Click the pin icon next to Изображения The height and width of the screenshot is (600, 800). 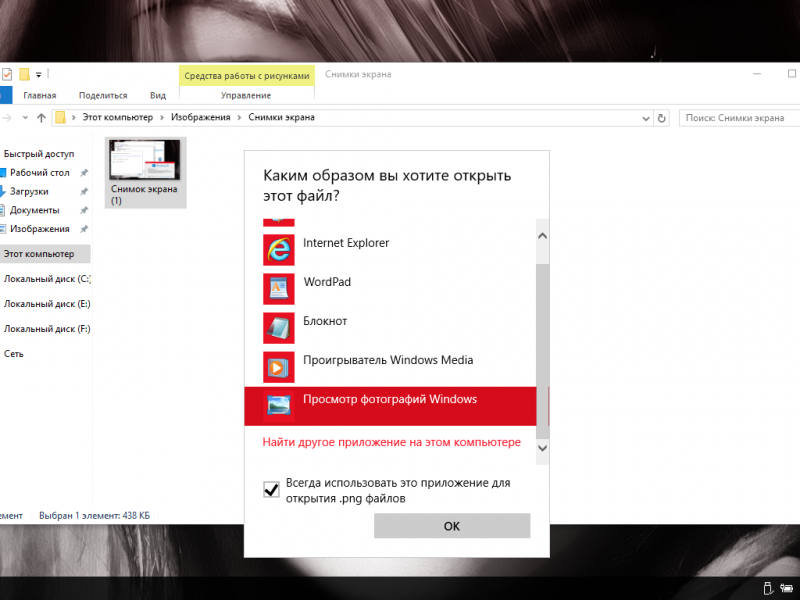click(84, 229)
